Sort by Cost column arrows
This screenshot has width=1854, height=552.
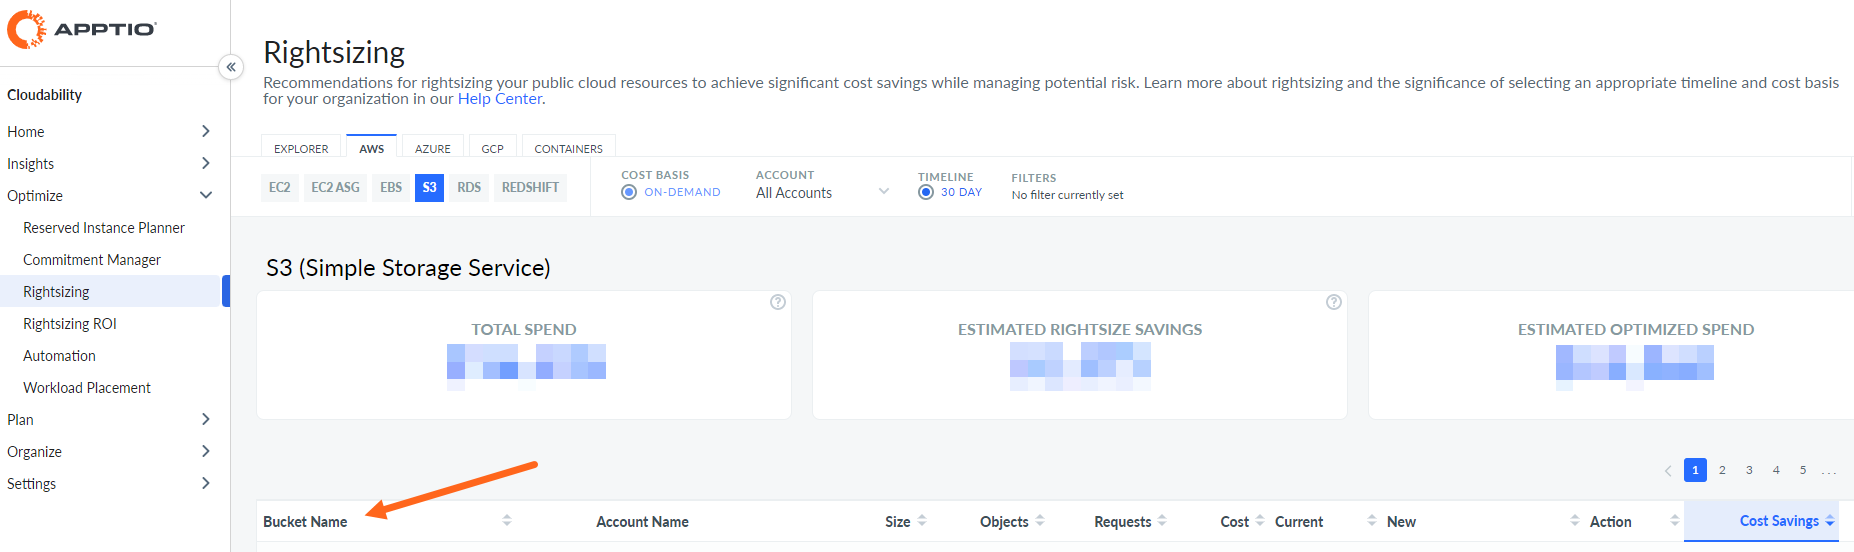coord(1260,520)
